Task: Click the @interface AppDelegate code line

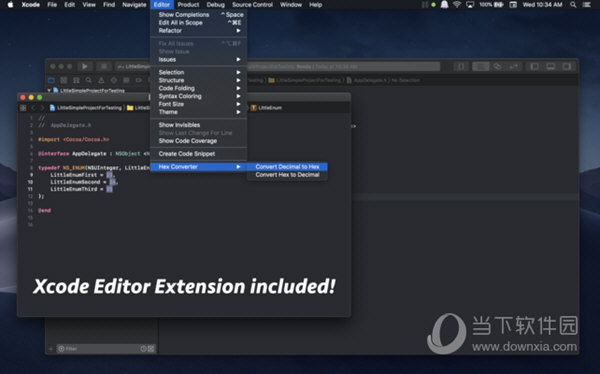Action: 94,154
